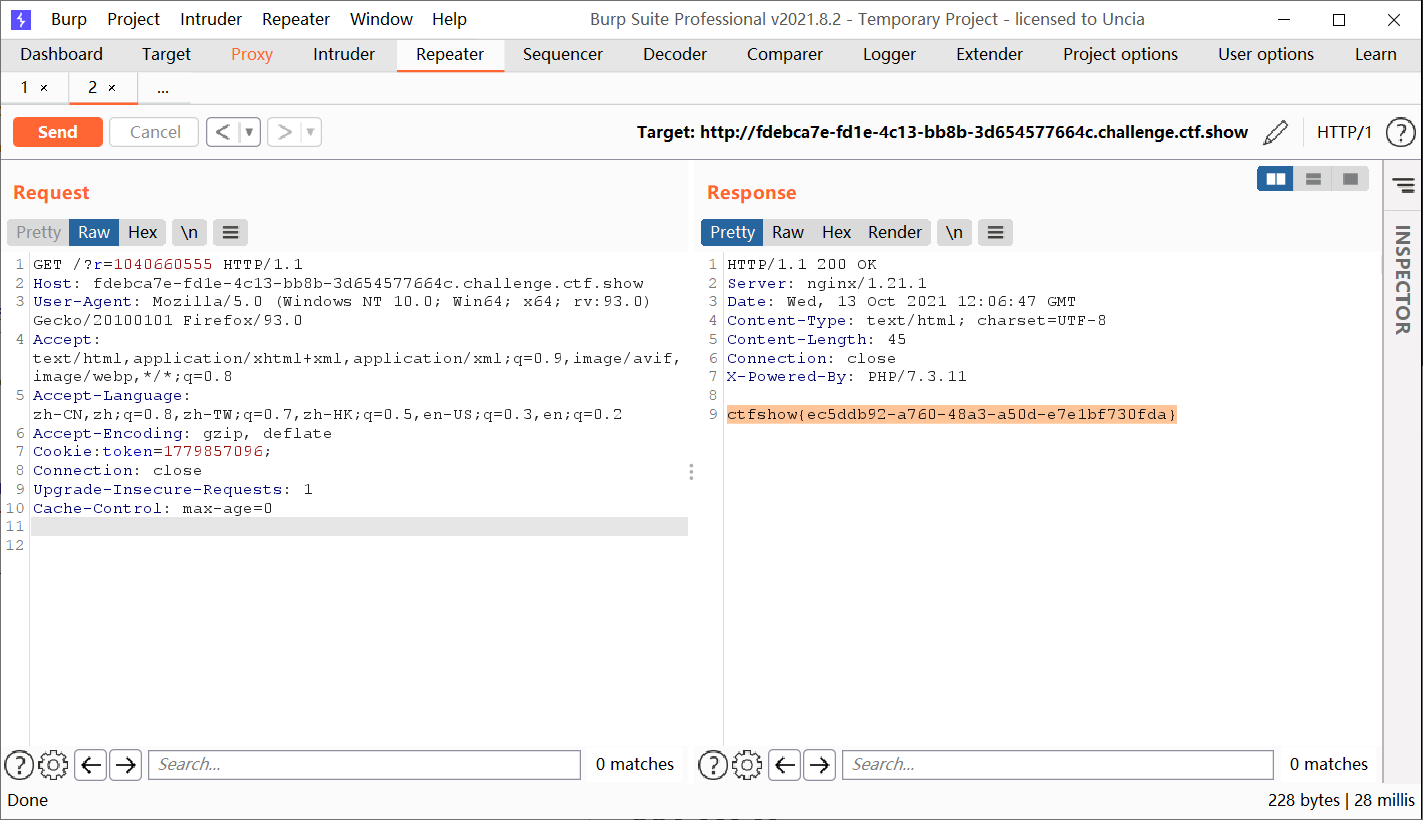Click the pencil icon to edit the target
Screen dimensions: 1423x820
tap(1276, 132)
